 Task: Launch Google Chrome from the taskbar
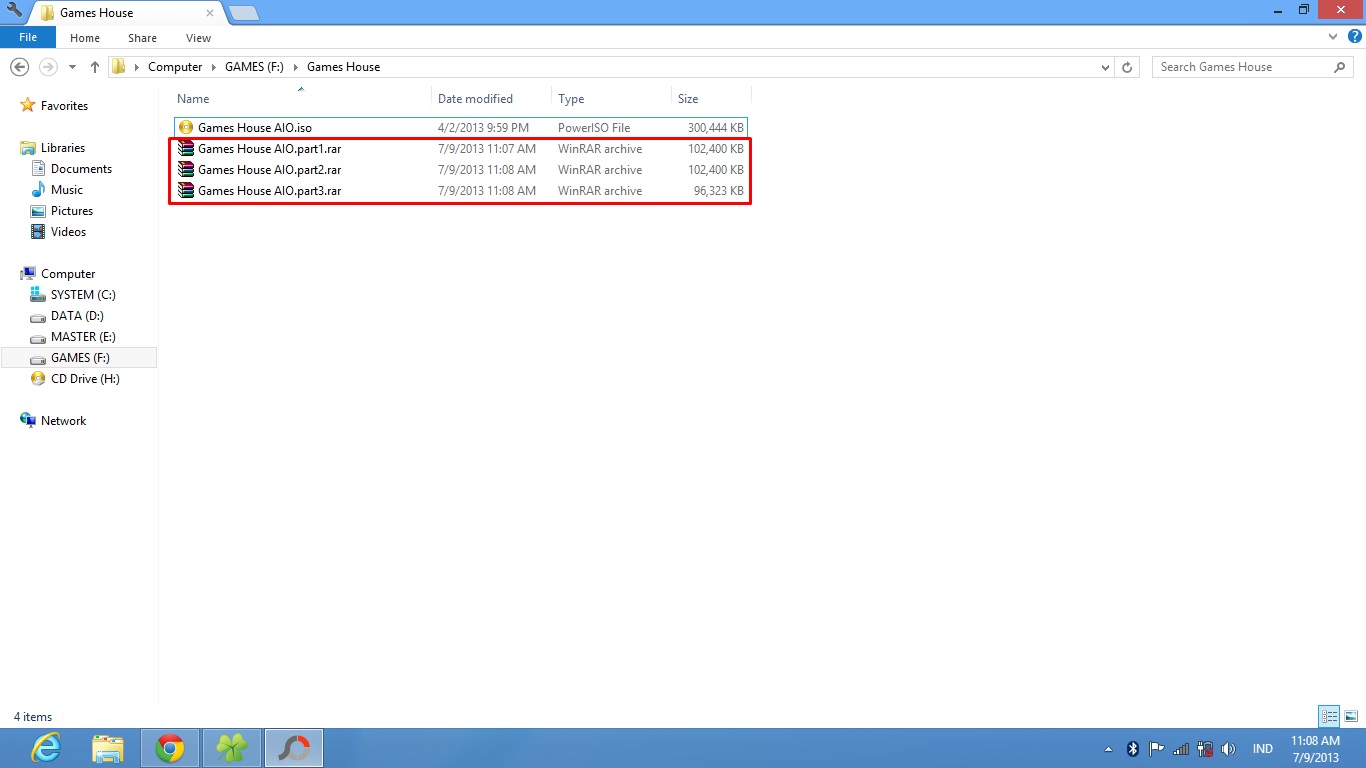click(x=170, y=748)
